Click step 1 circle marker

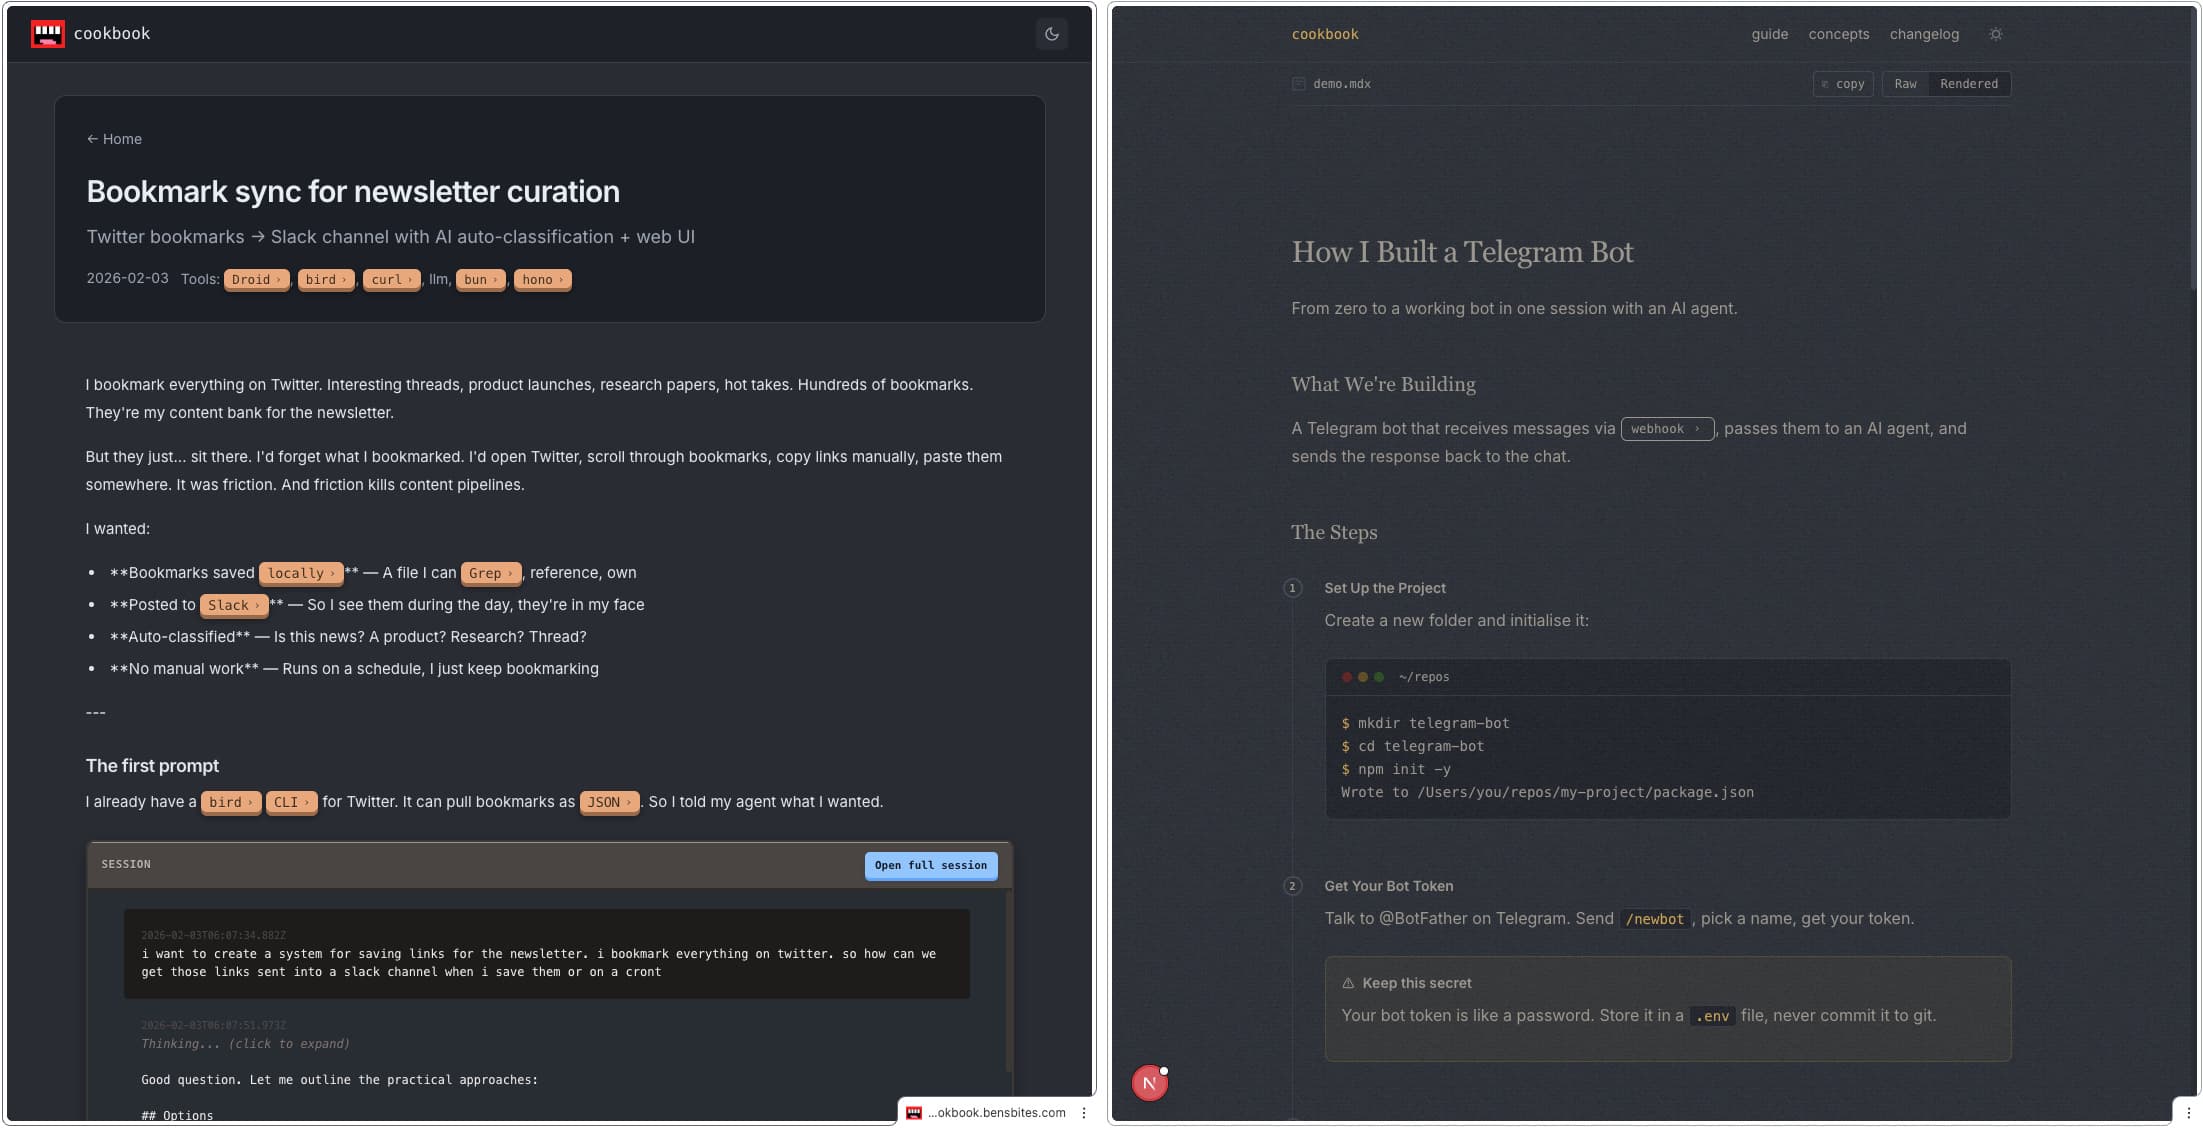1292,588
